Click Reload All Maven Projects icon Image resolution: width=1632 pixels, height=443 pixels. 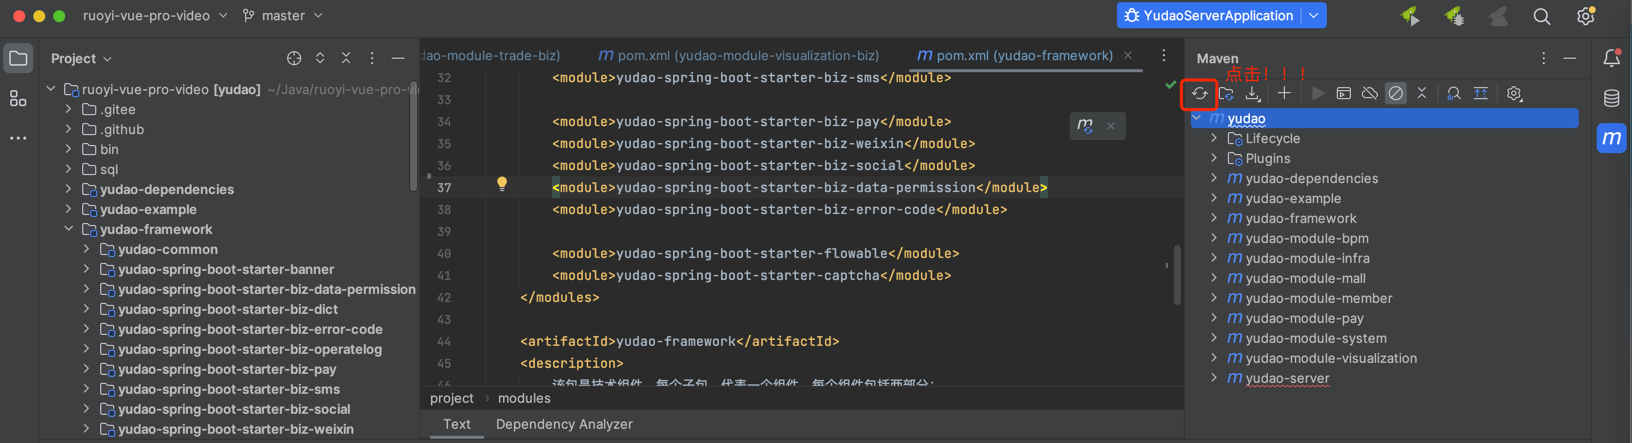(x=1199, y=94)
